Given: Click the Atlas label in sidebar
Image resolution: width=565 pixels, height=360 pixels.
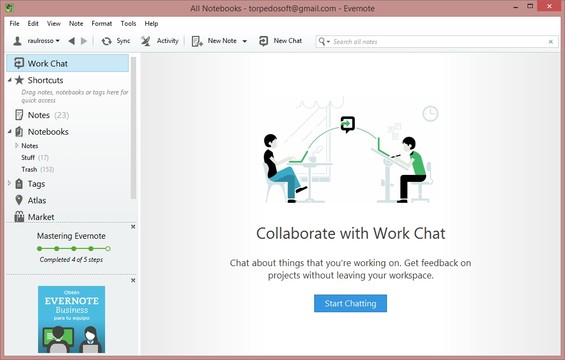Looking at the screenshot, I should pos(37,200).
